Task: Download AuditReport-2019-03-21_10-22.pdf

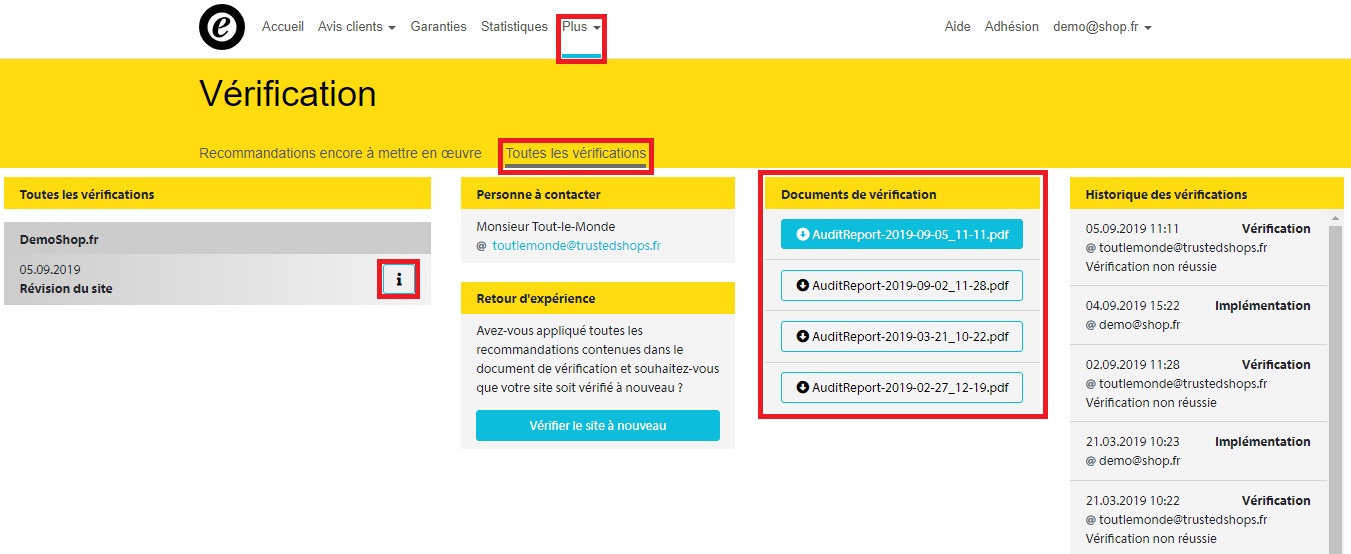Action: [902, 336]
